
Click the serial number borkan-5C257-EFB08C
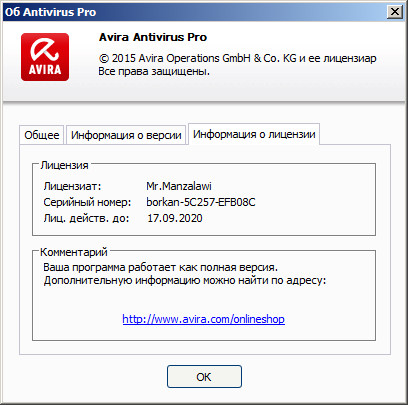[x=201, y=202]
